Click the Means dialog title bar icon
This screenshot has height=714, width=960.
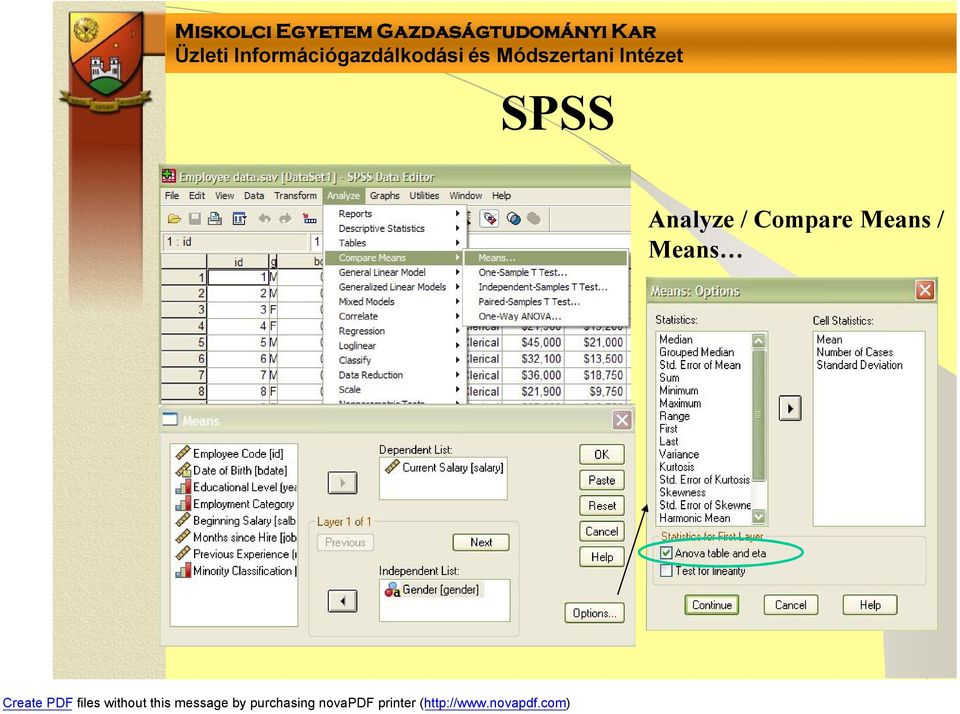[x=170, y=419]
